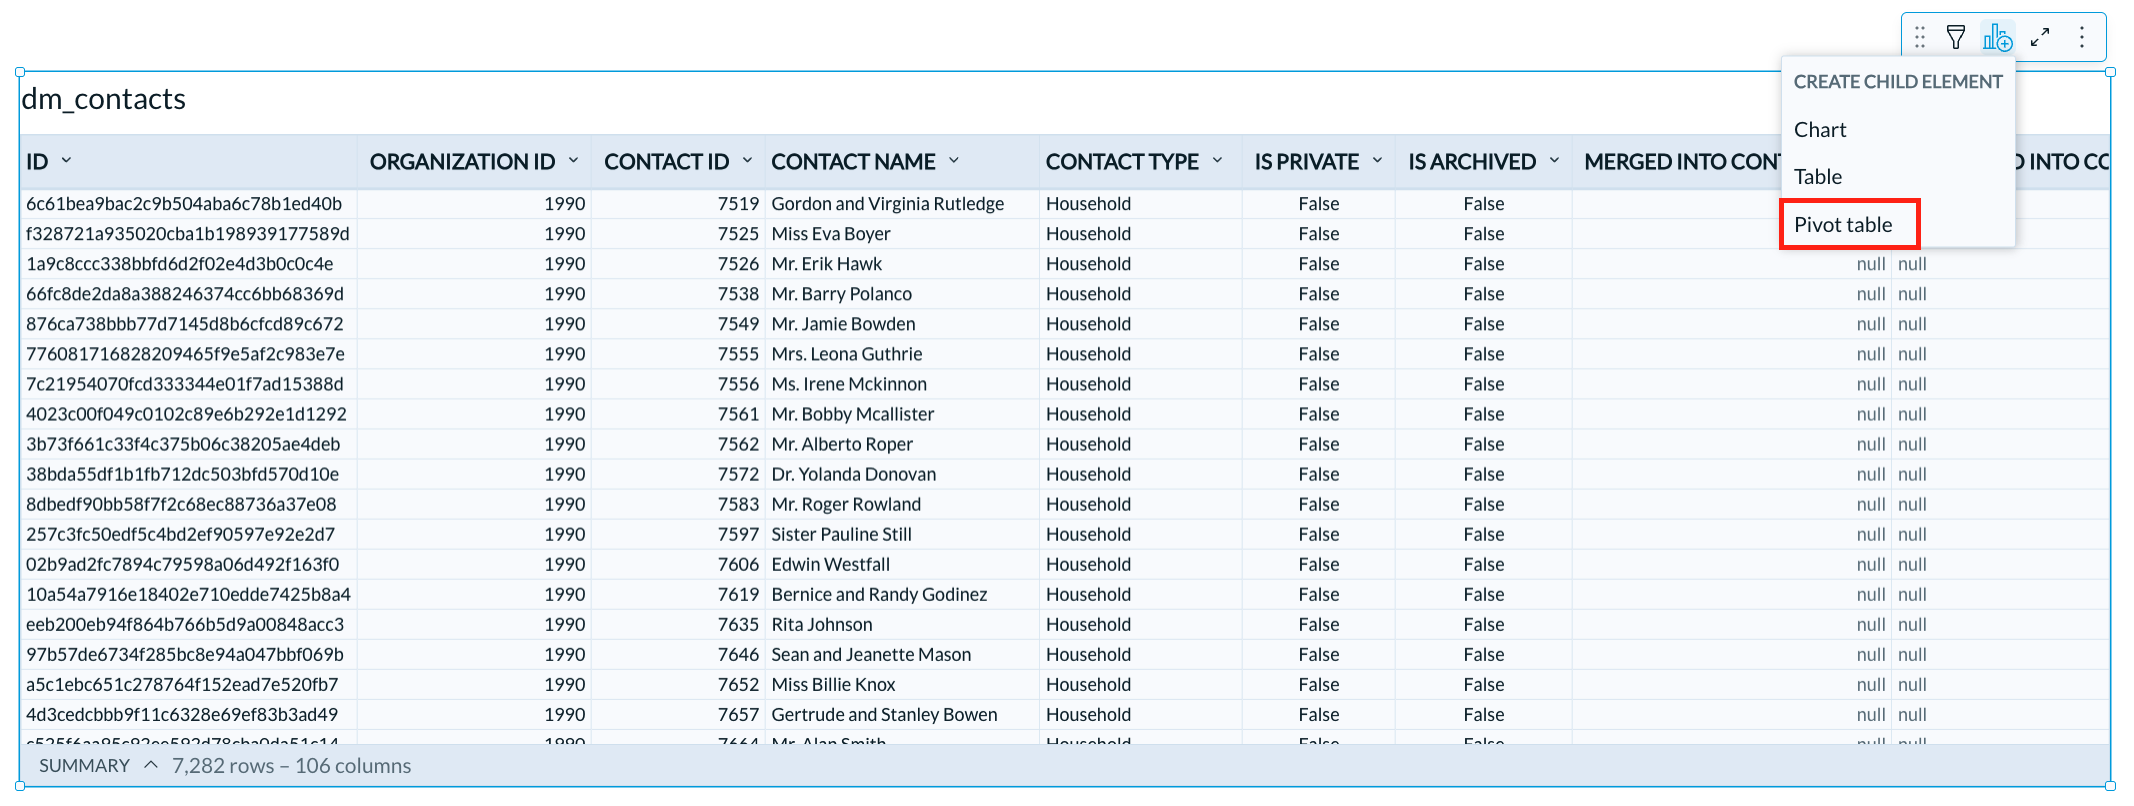Image resolution: width=2134 pixels, height=806 pixels.
Task: Expand the table with the maximize arrows icon
Action: point(2040,38)
